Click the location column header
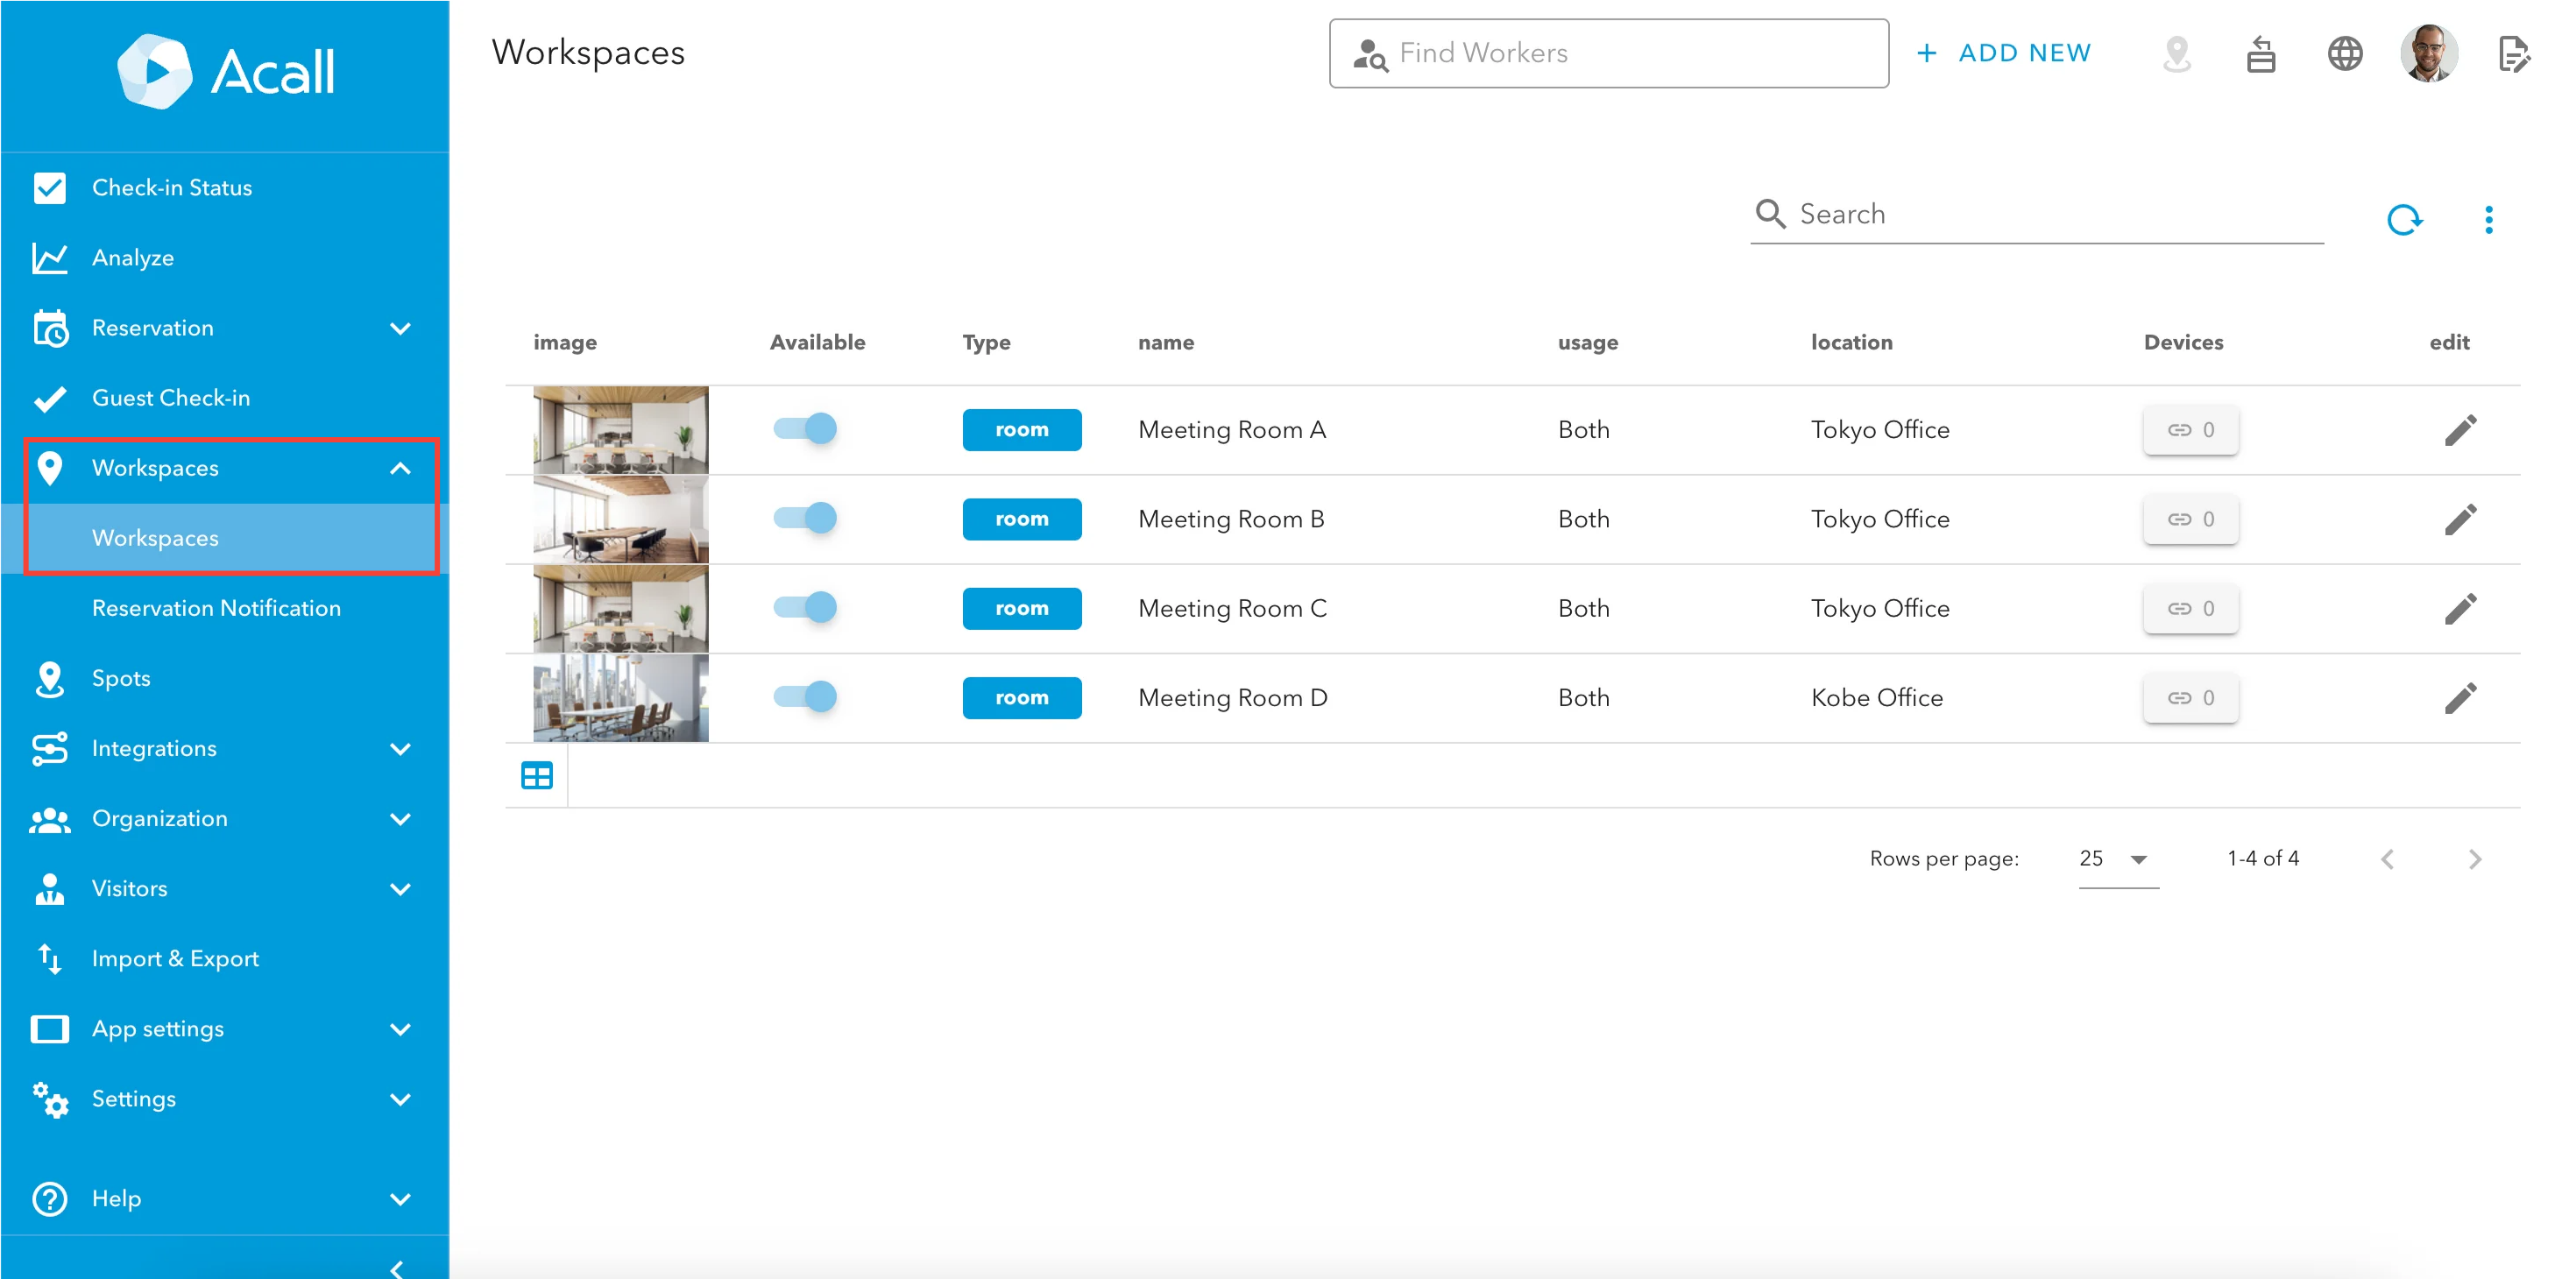 [1851, 342]
